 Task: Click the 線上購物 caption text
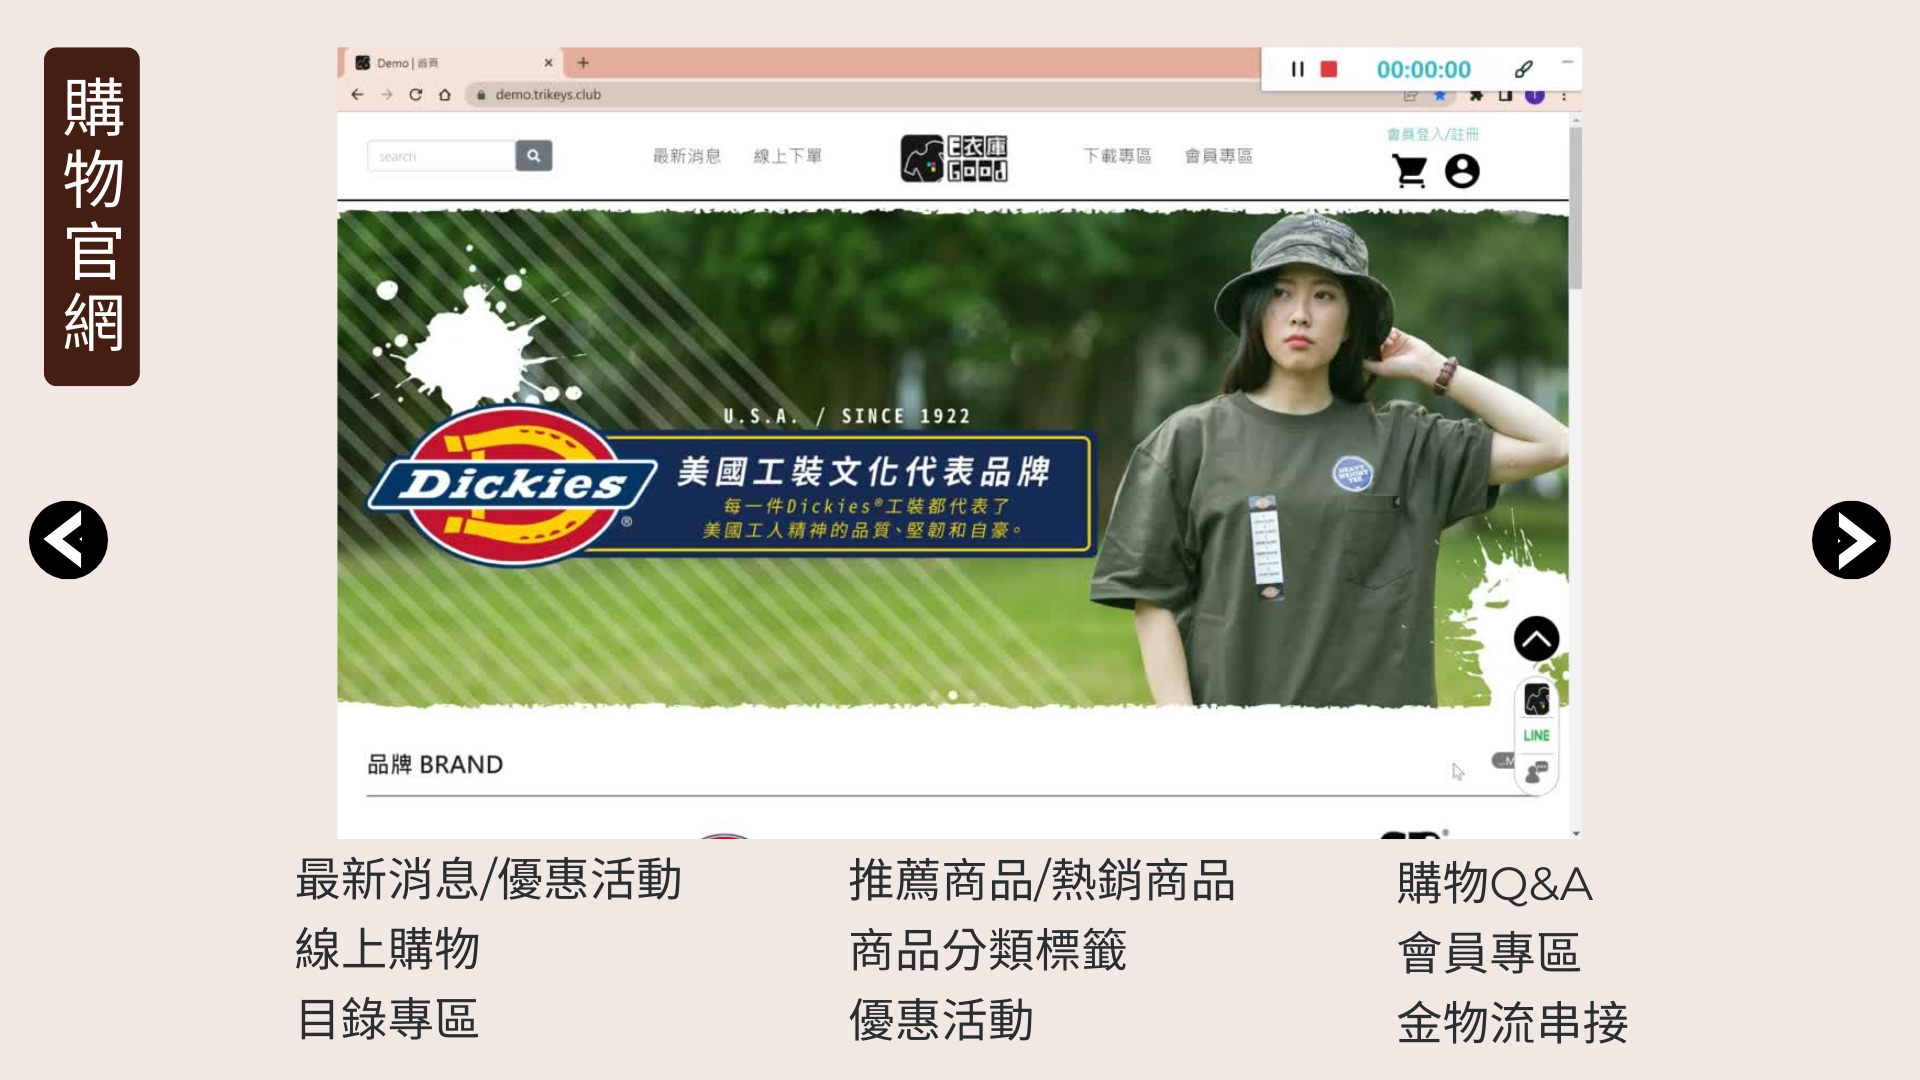click(x=388, y=949)
